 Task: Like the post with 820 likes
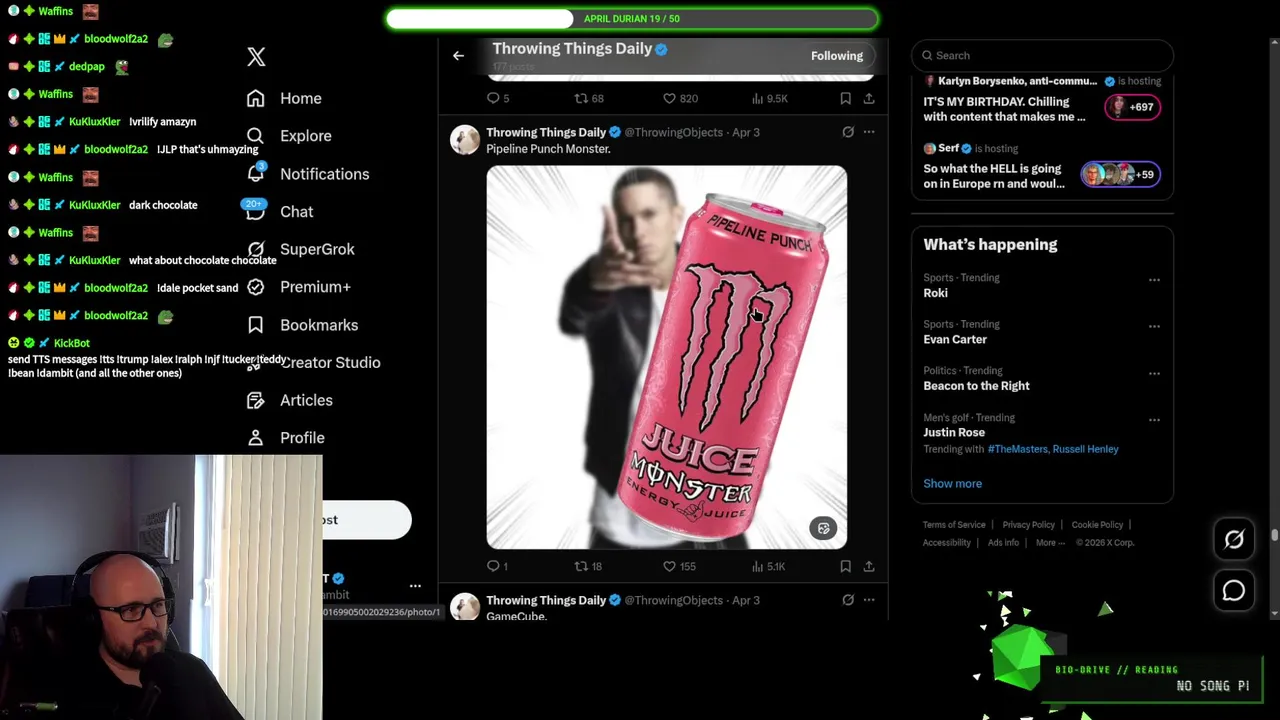coord(669,98)
